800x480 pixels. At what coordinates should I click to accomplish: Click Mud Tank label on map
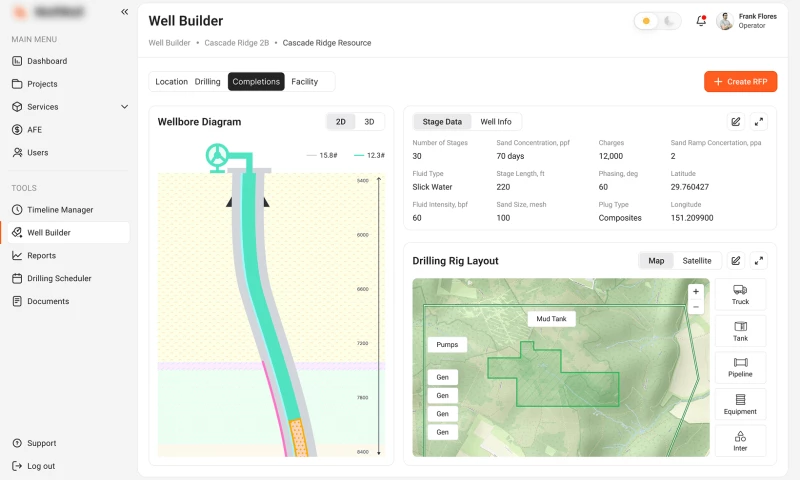coord(552,319)
